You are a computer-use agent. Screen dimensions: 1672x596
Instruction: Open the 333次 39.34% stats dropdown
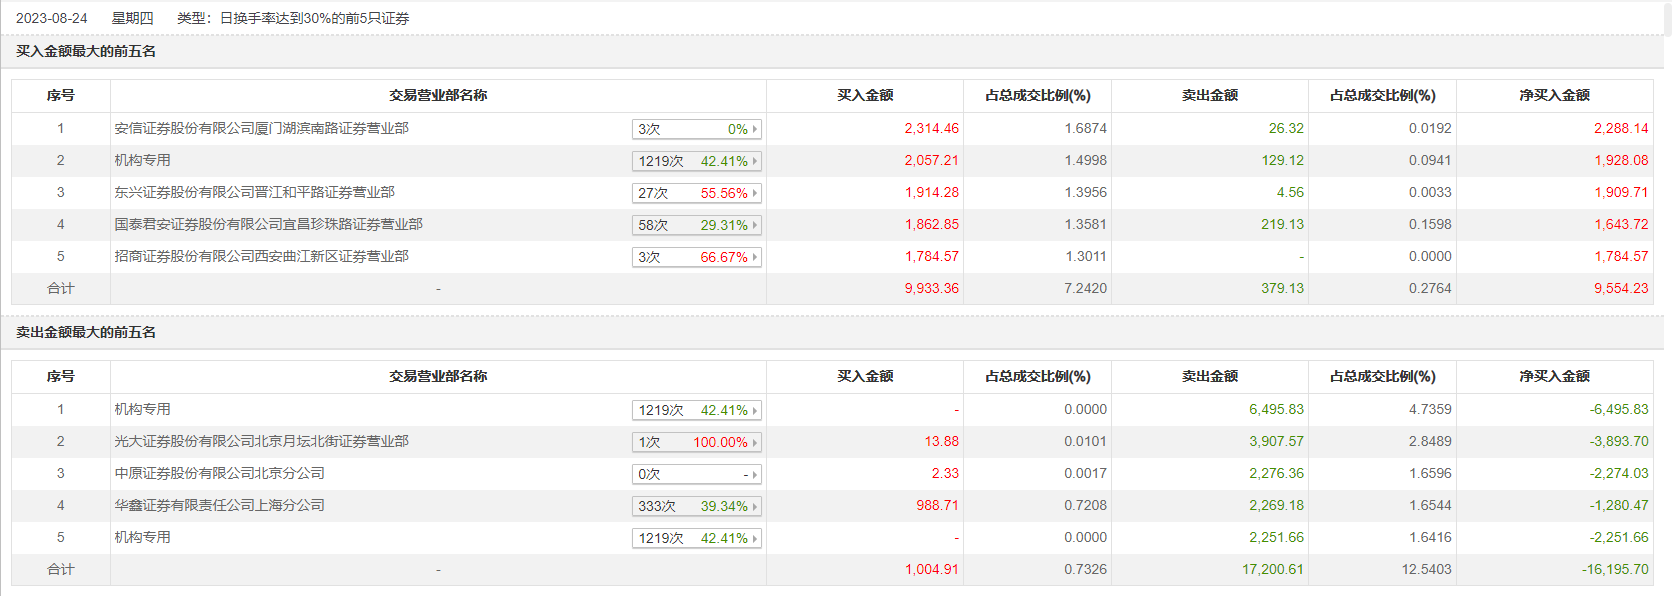point(755,506)
